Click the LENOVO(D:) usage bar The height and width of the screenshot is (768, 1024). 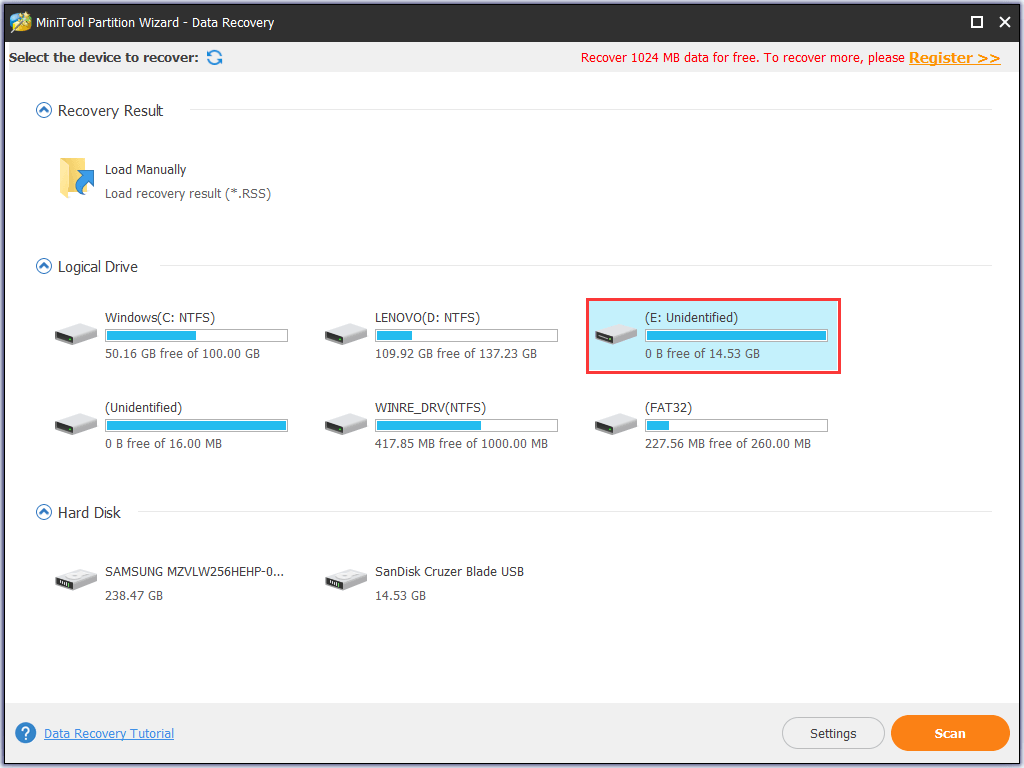click(x=466, y=336)
